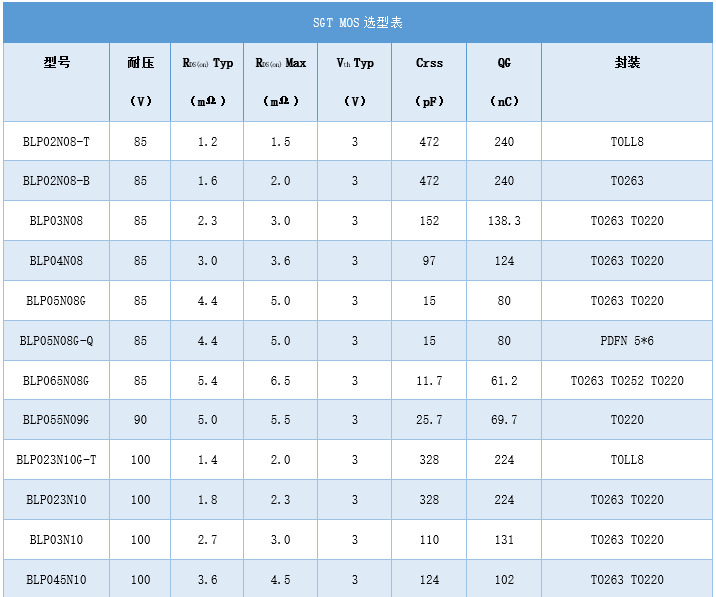The height and width of the screenshot is (597, 716).
Task: Click the 耐压 (V) column header
Action: (140, 81)
